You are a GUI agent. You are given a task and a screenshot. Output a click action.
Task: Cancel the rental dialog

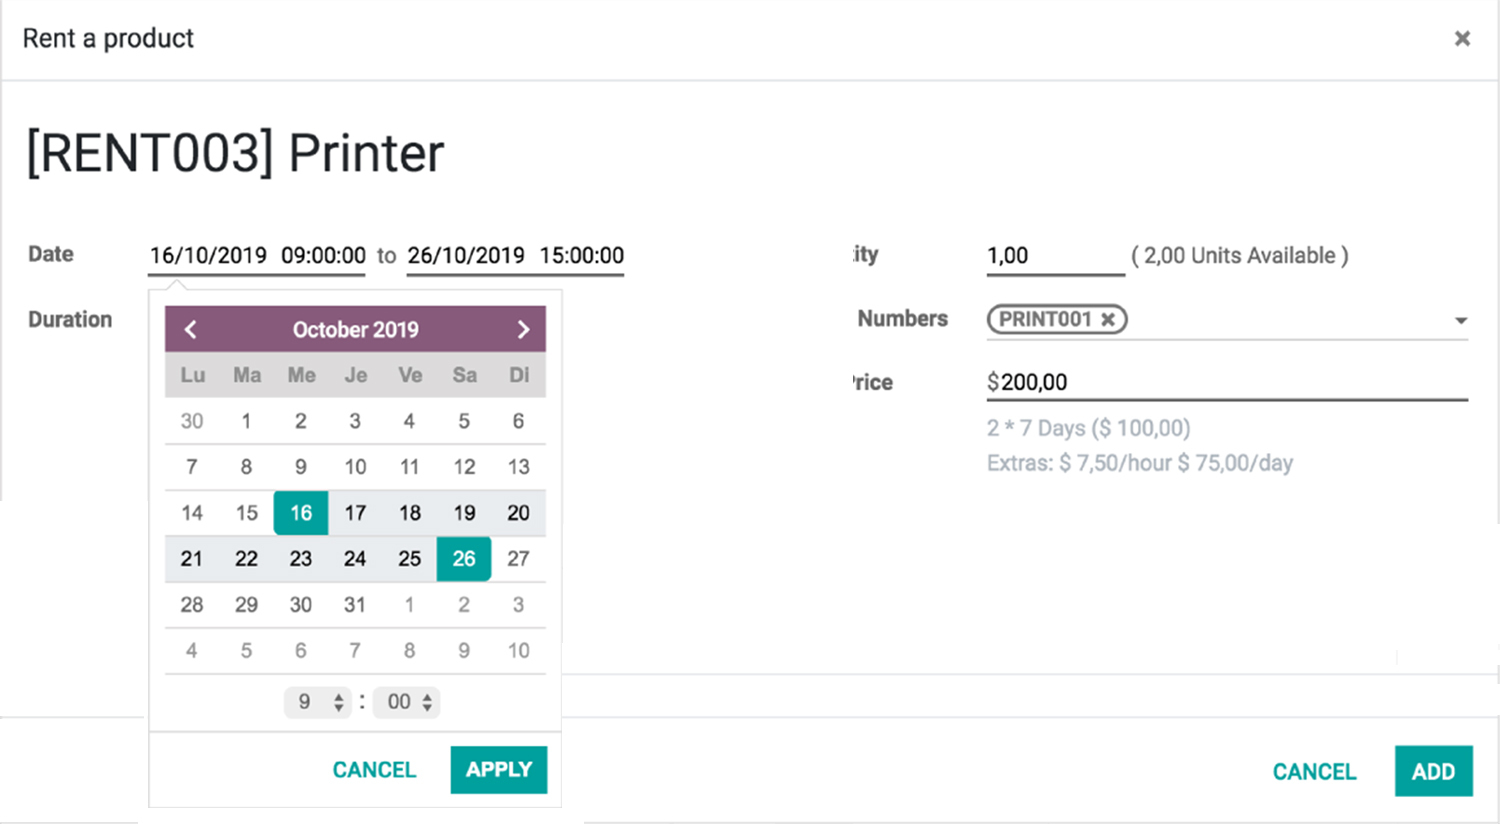[1313, 771]
